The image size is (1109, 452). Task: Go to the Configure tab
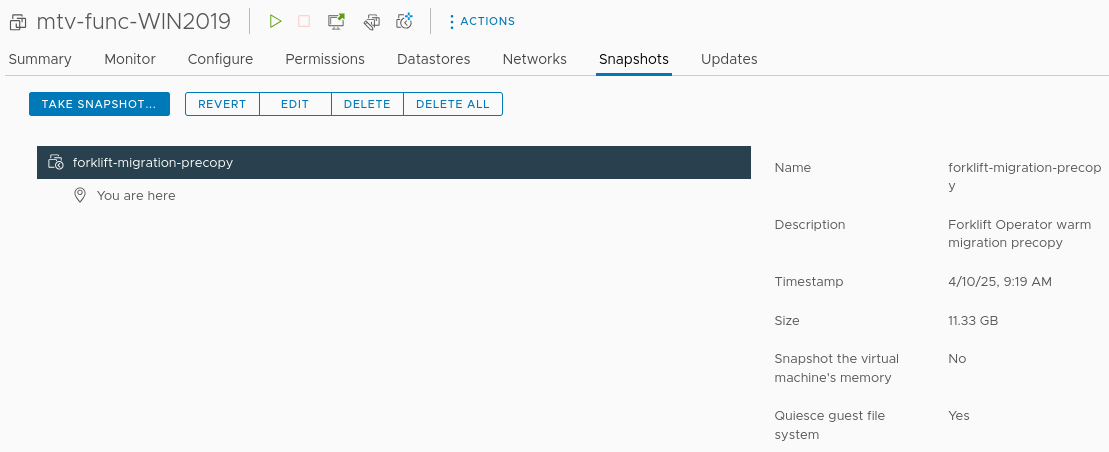220,59
